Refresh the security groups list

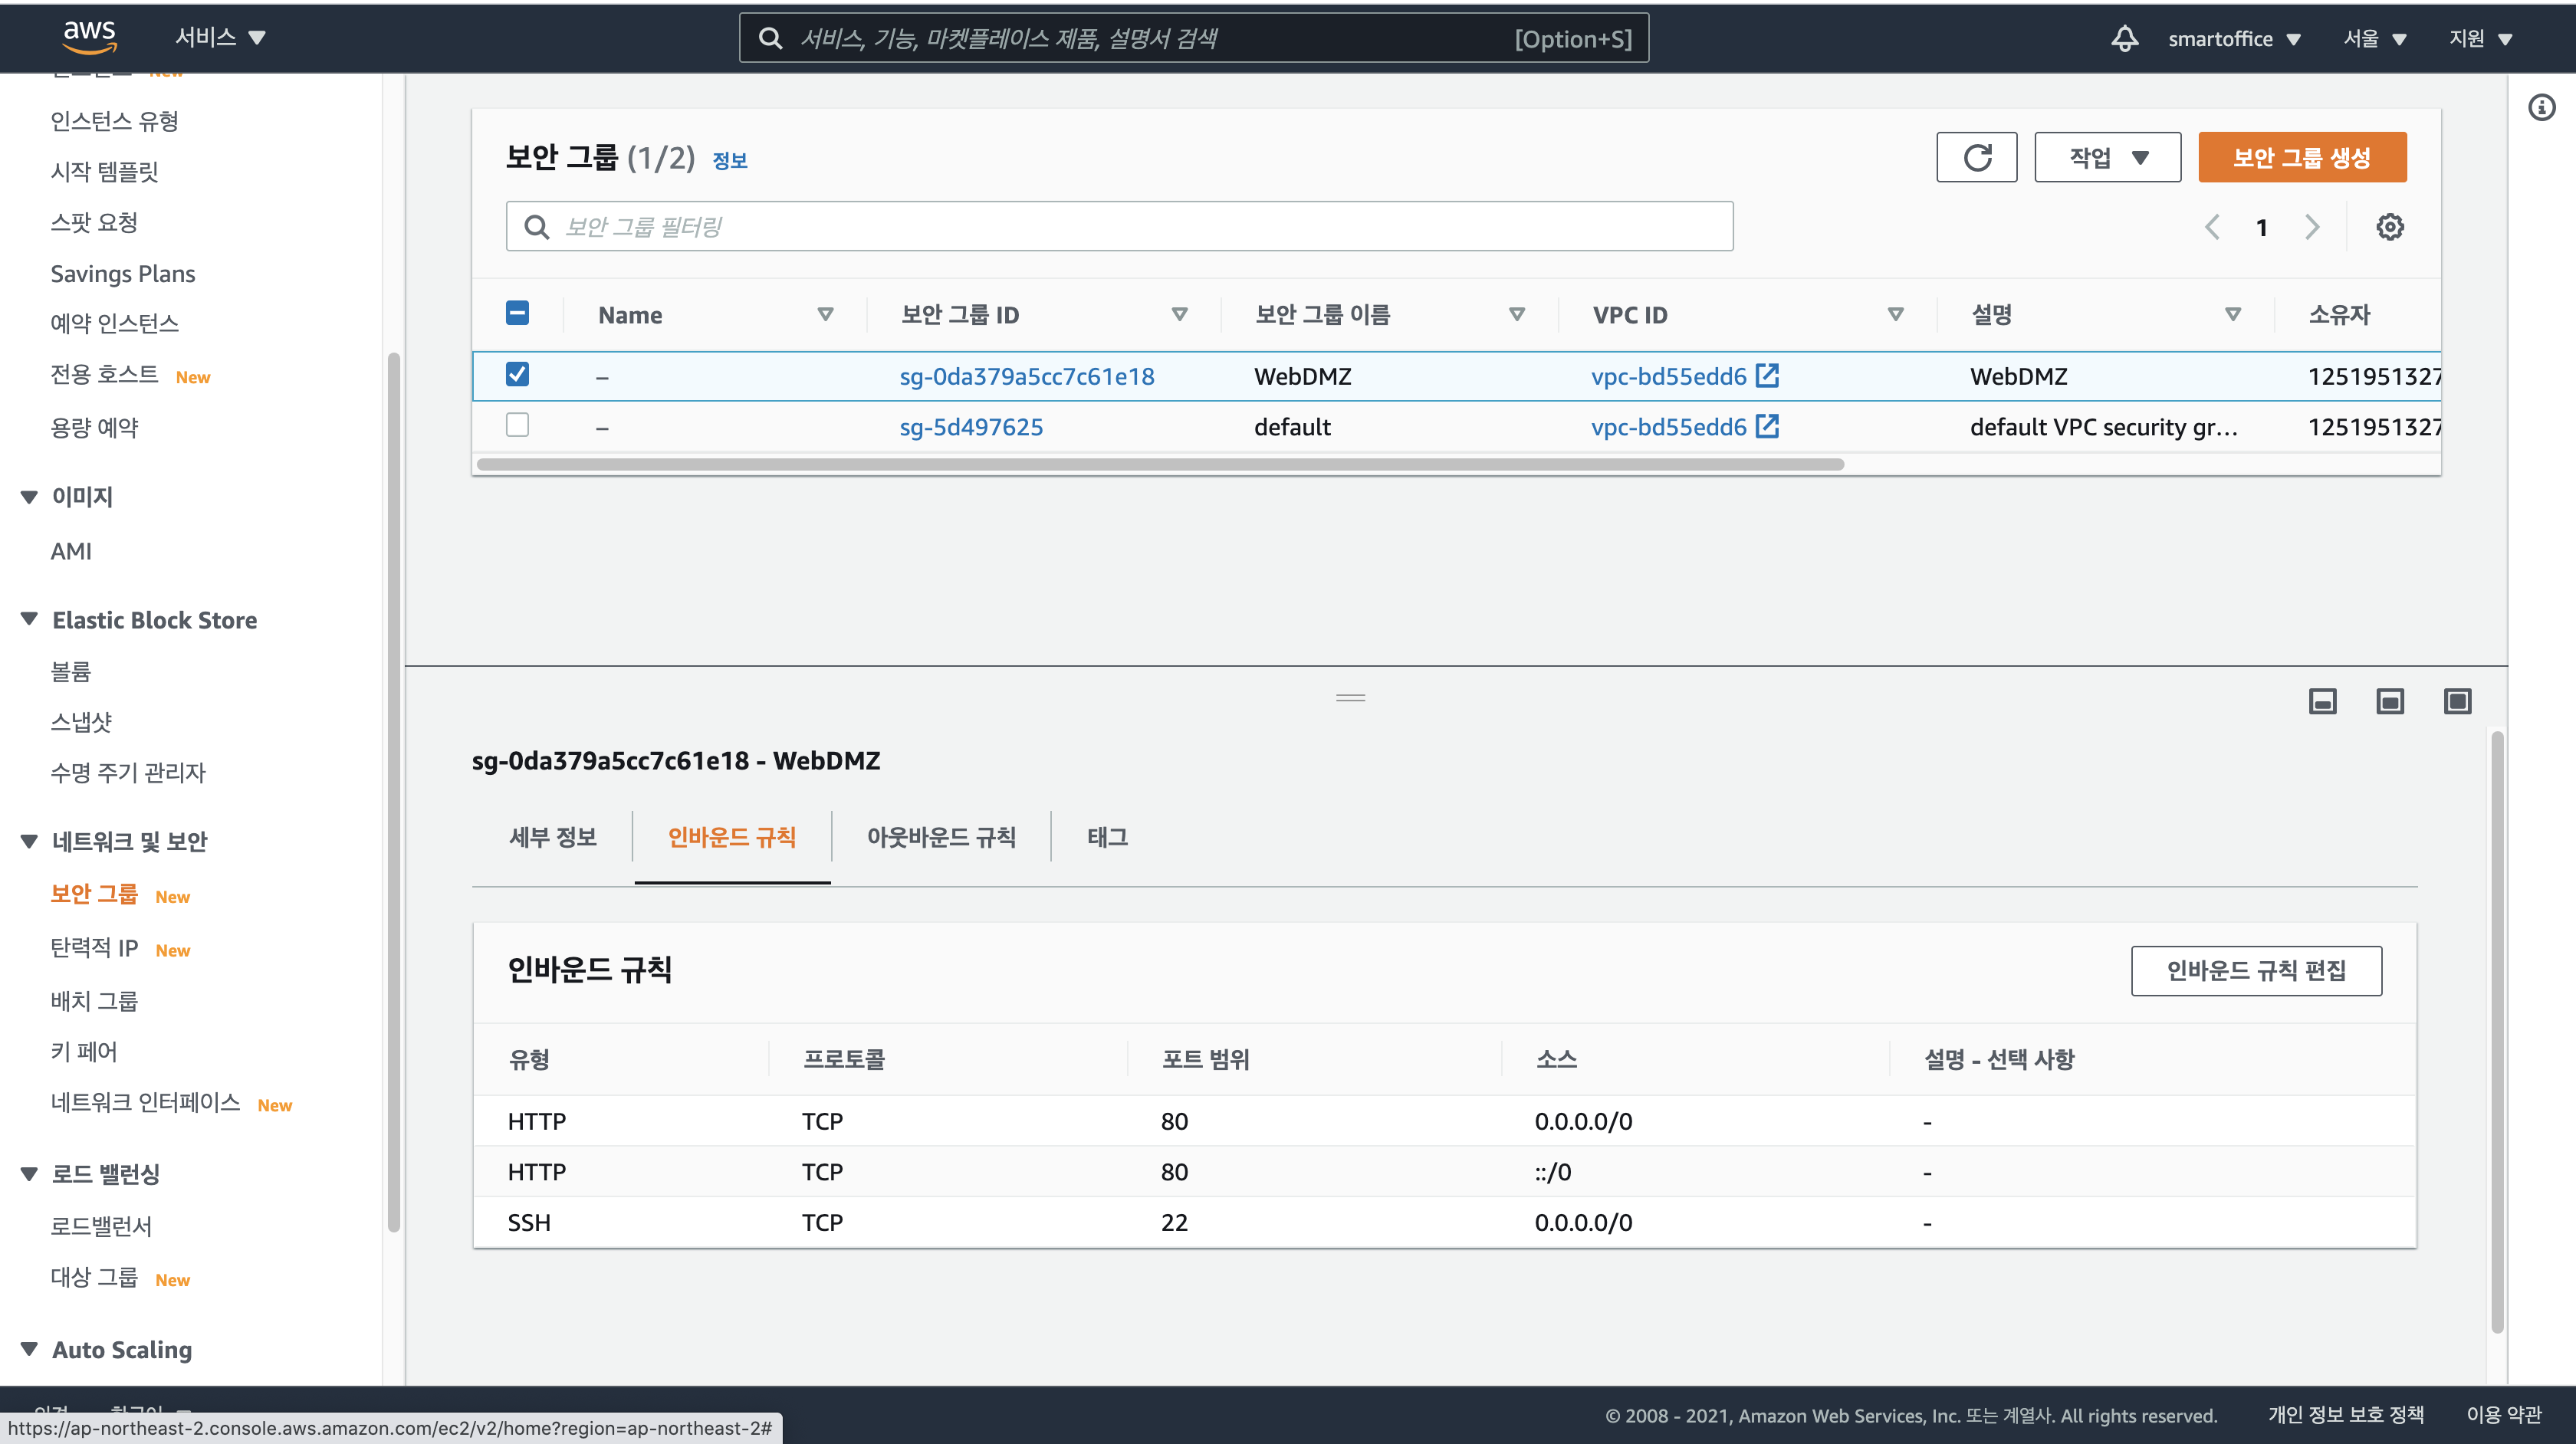(x=1976, y=157)
